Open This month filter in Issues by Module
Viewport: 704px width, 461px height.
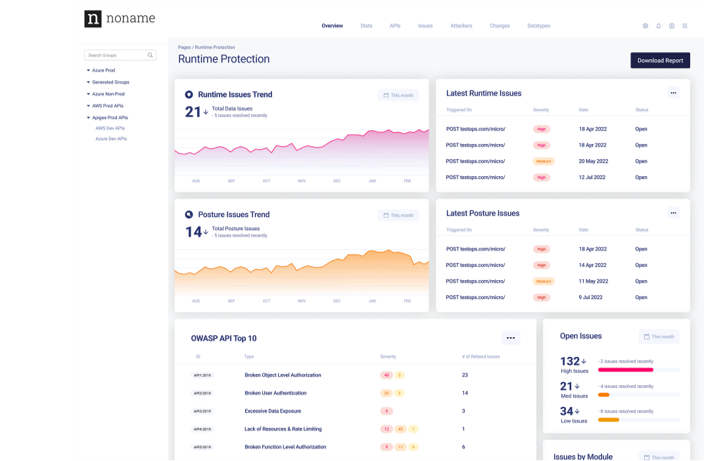659,457
